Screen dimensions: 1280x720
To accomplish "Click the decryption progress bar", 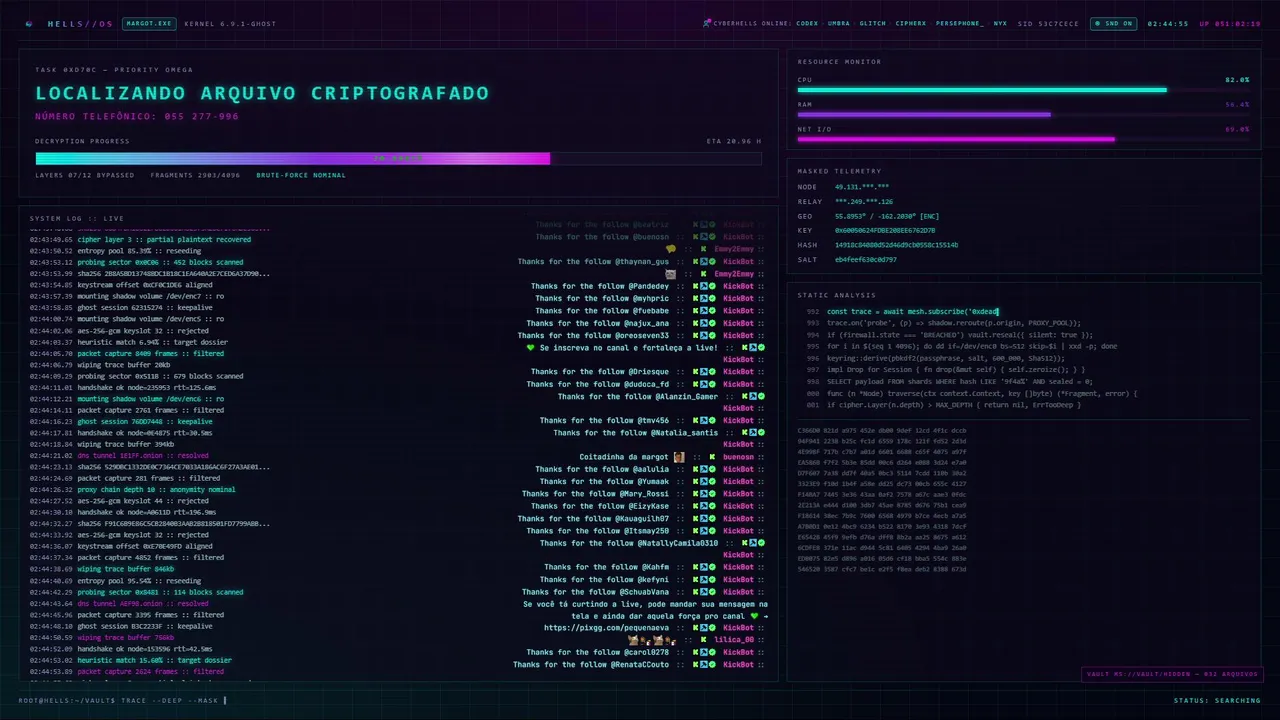I will (398, 158).
